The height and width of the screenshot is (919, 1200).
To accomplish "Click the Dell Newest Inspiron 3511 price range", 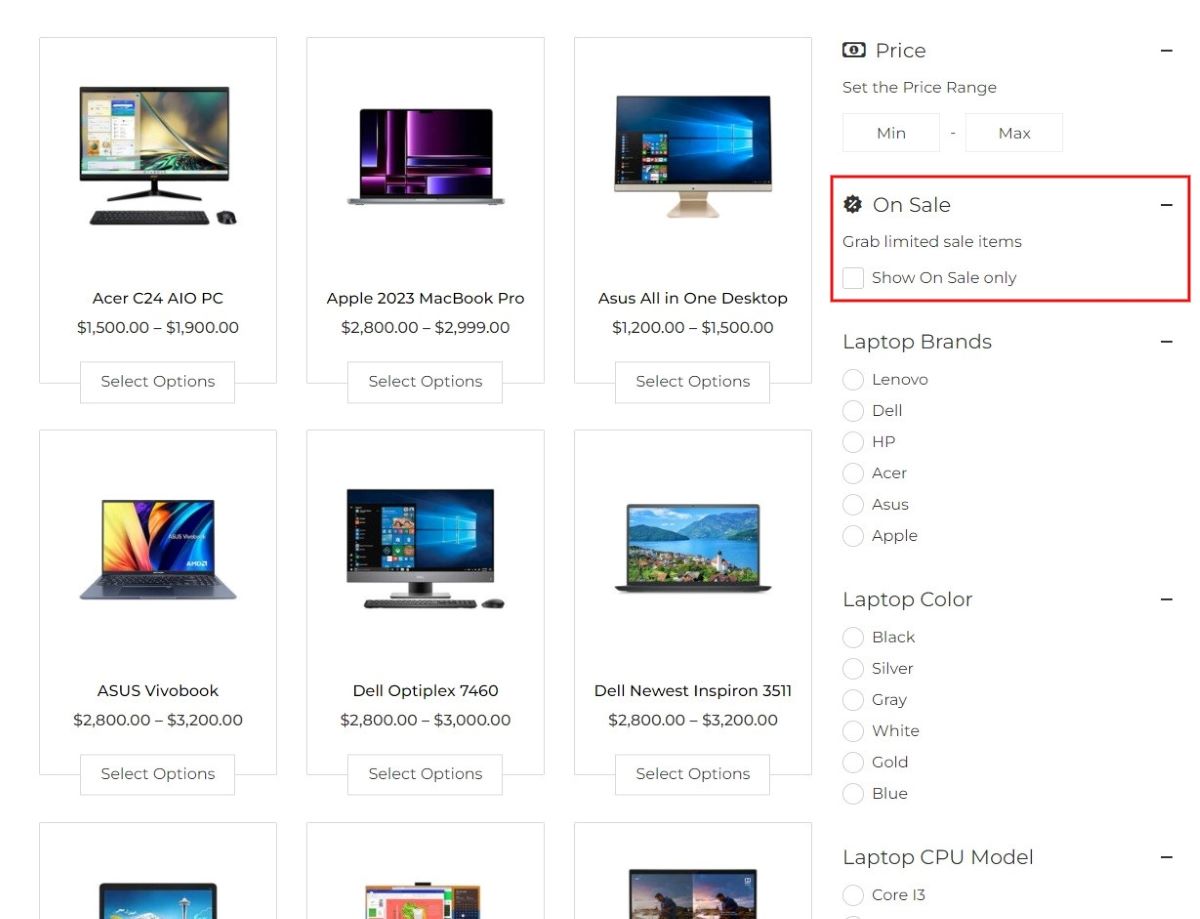I will click(693, 720).
